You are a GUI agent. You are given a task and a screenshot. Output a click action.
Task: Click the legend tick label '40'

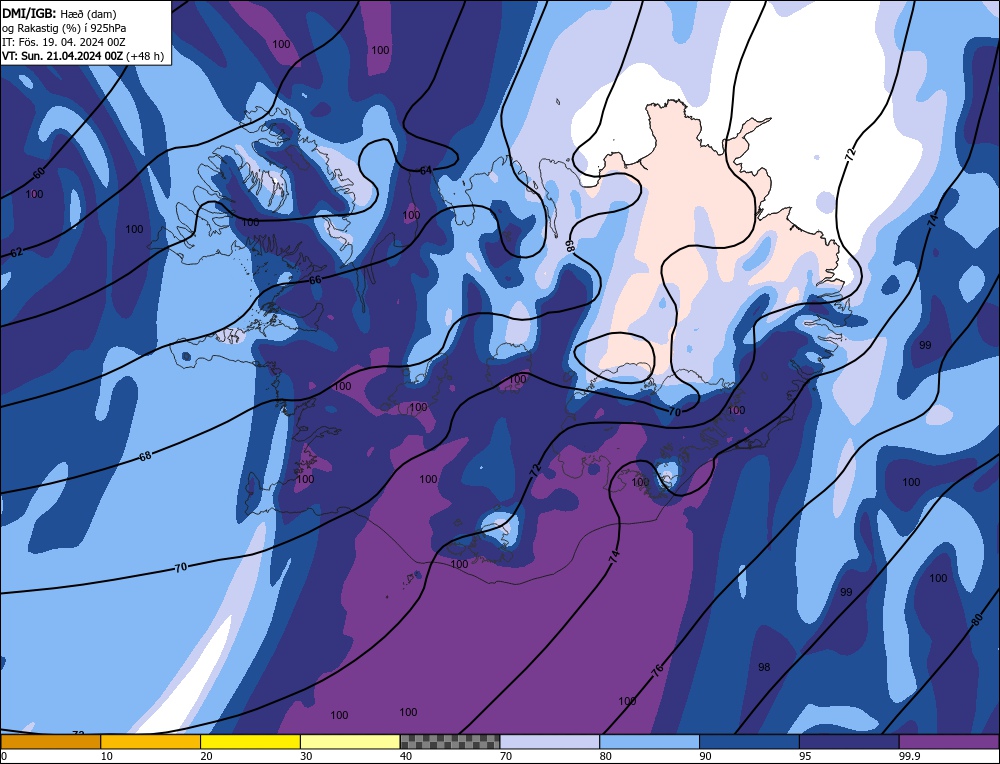coord(406,756)
